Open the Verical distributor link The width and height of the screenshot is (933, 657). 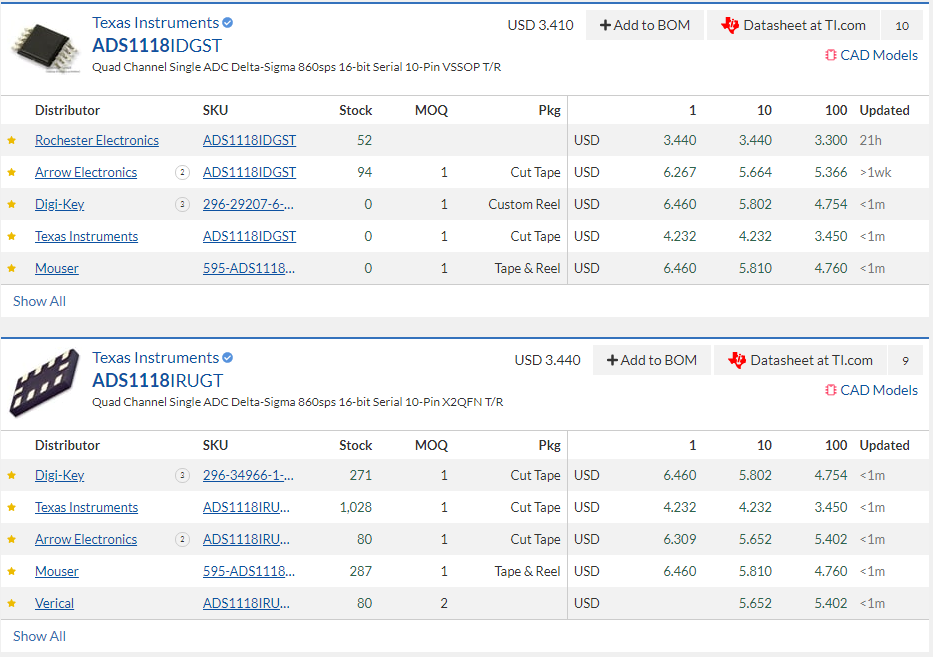tap(54, 604)
